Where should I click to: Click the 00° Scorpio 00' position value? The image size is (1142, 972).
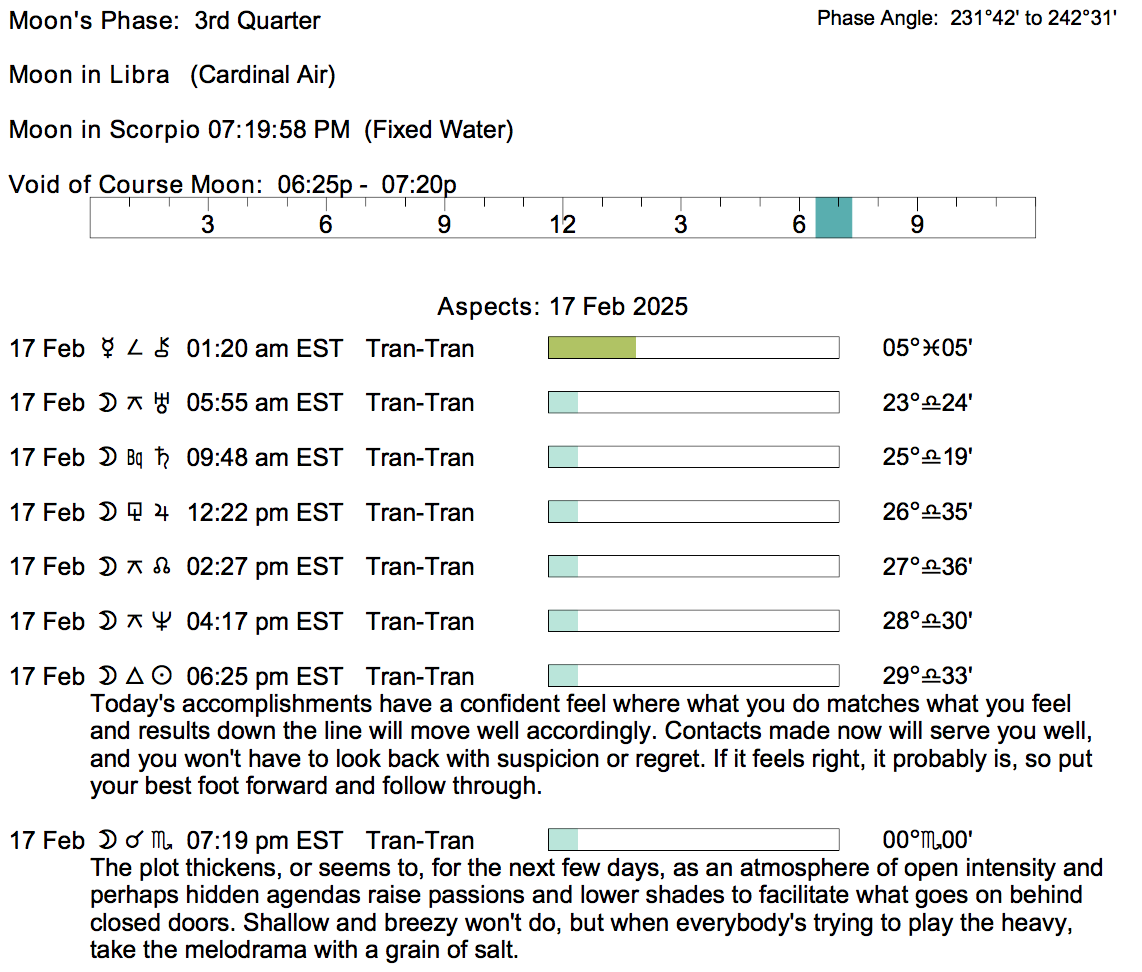[927, 841]
